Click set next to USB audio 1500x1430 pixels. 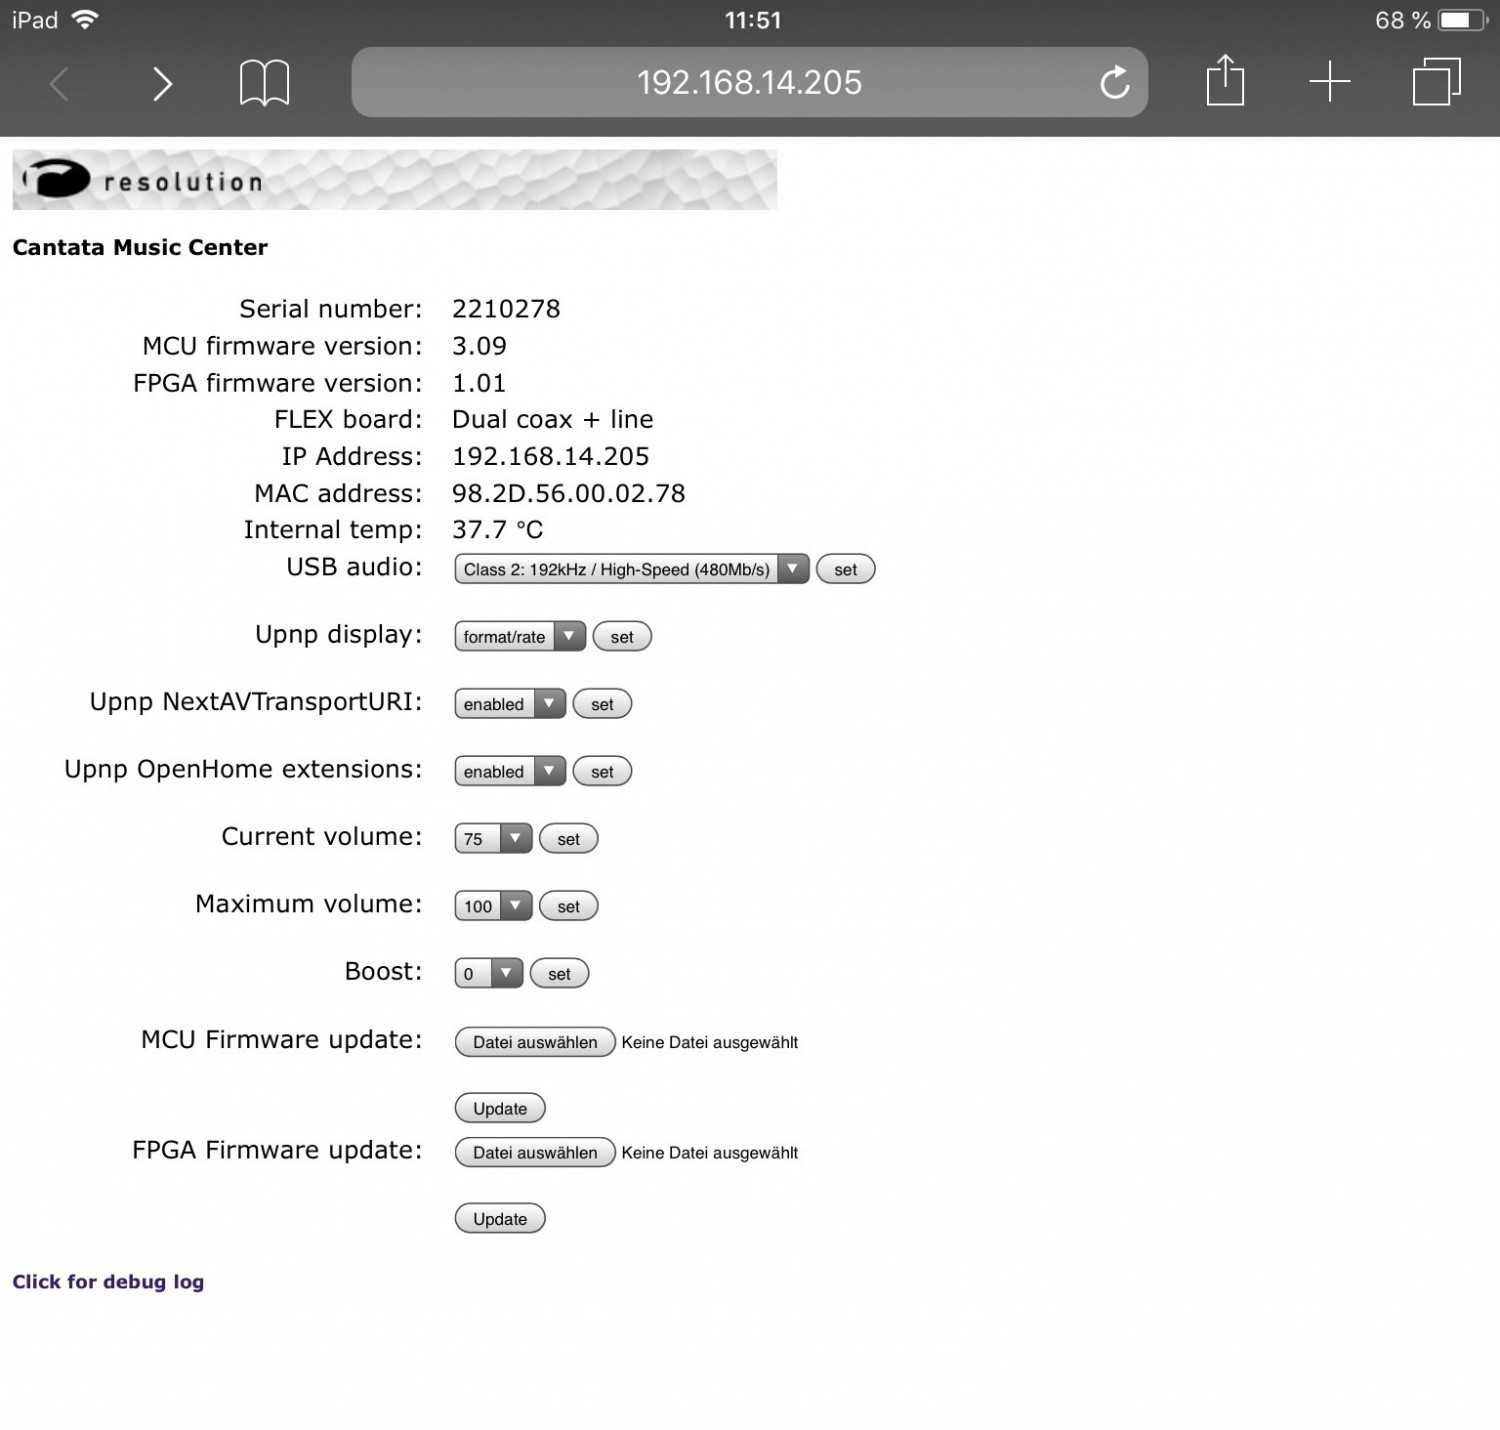point(845,569)
